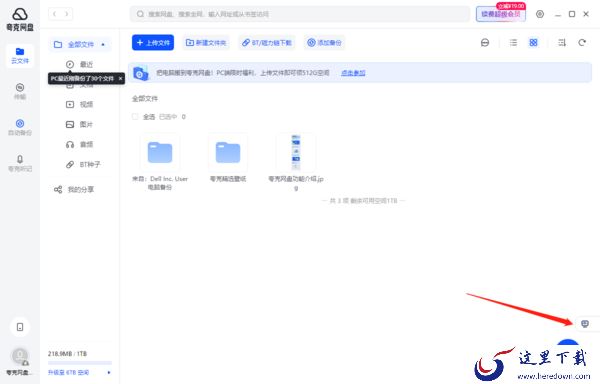This screenshot has height=384, width=600.
Task: Open the user avatar profile
Action: click(x=20, y=356)
